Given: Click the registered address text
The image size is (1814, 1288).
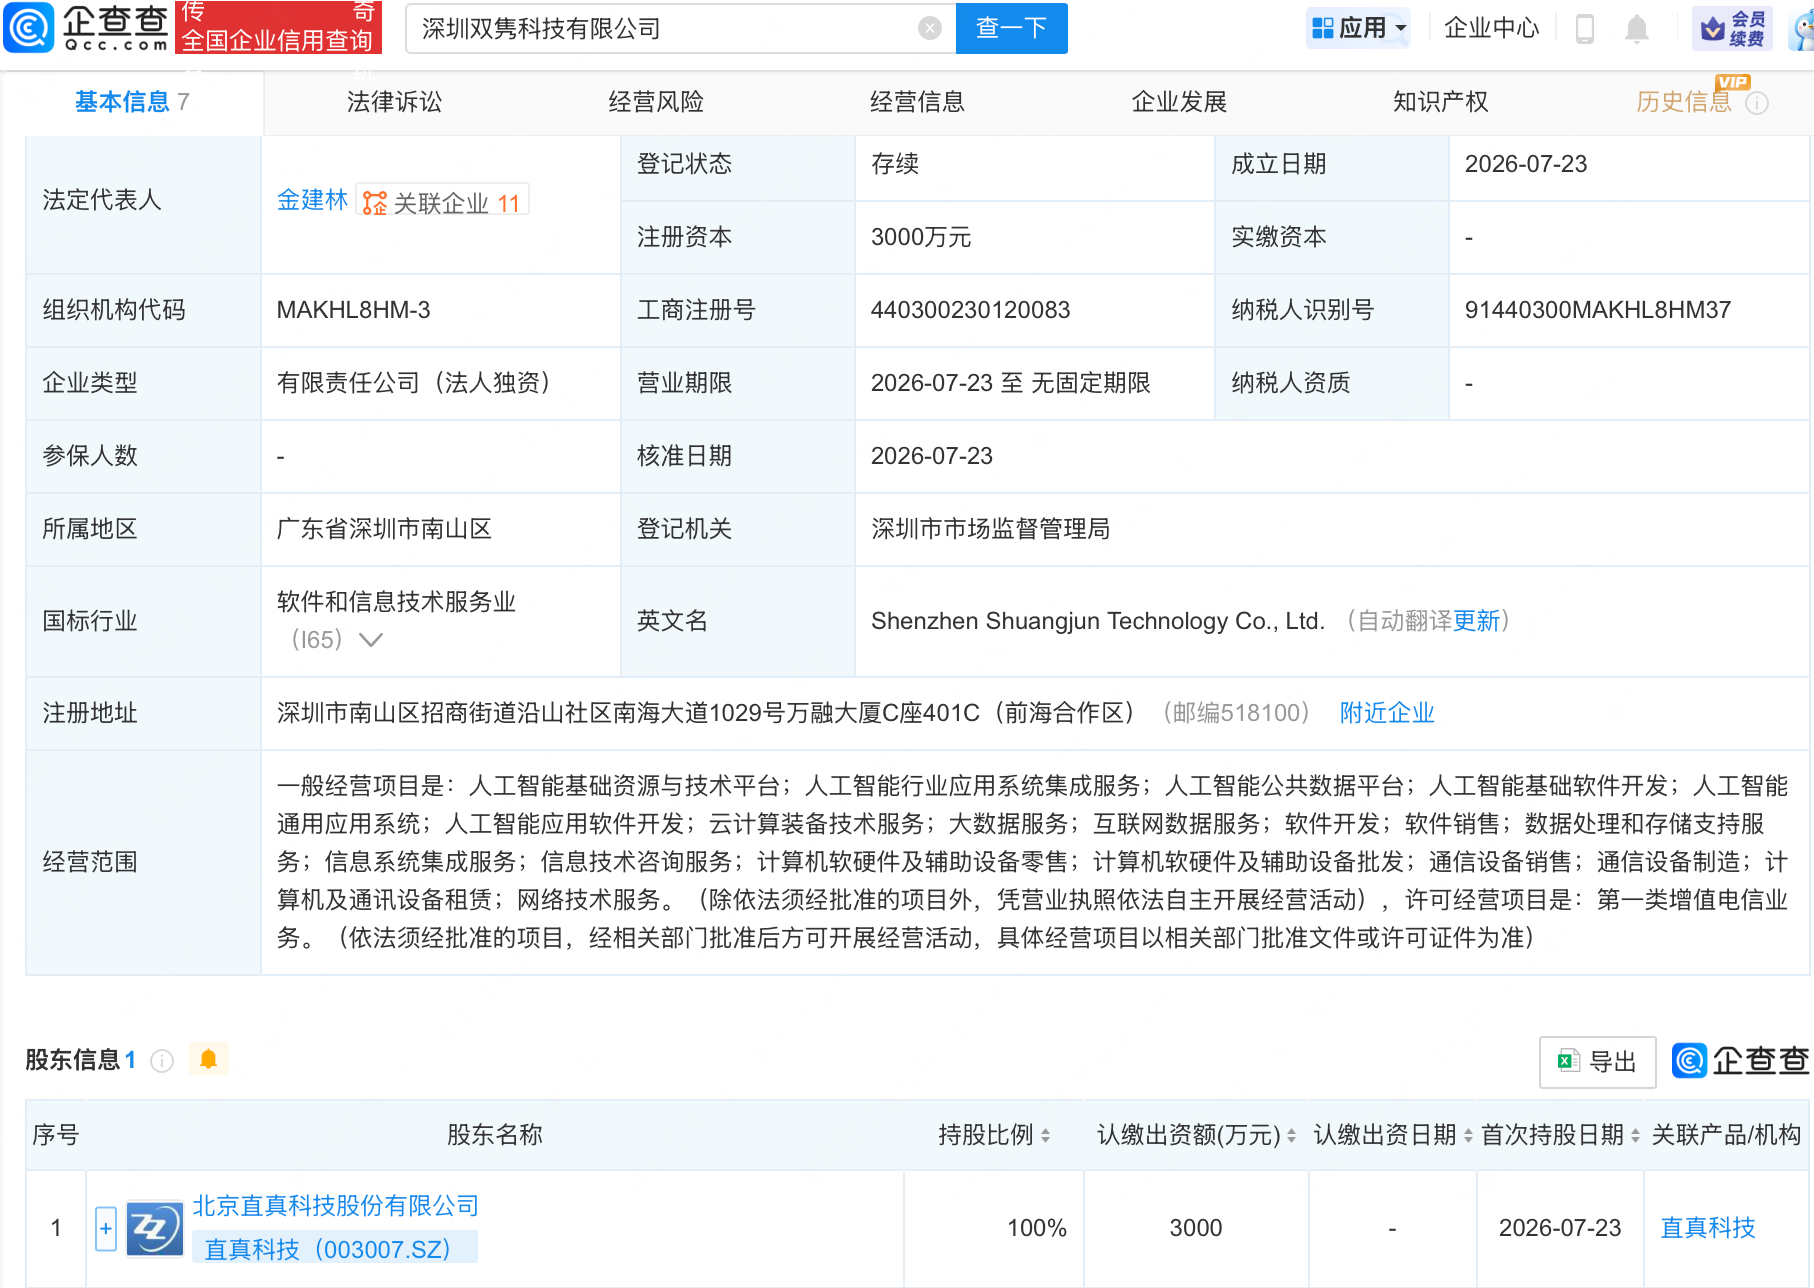Looking at the screenshot, I should tap(707, 713).
